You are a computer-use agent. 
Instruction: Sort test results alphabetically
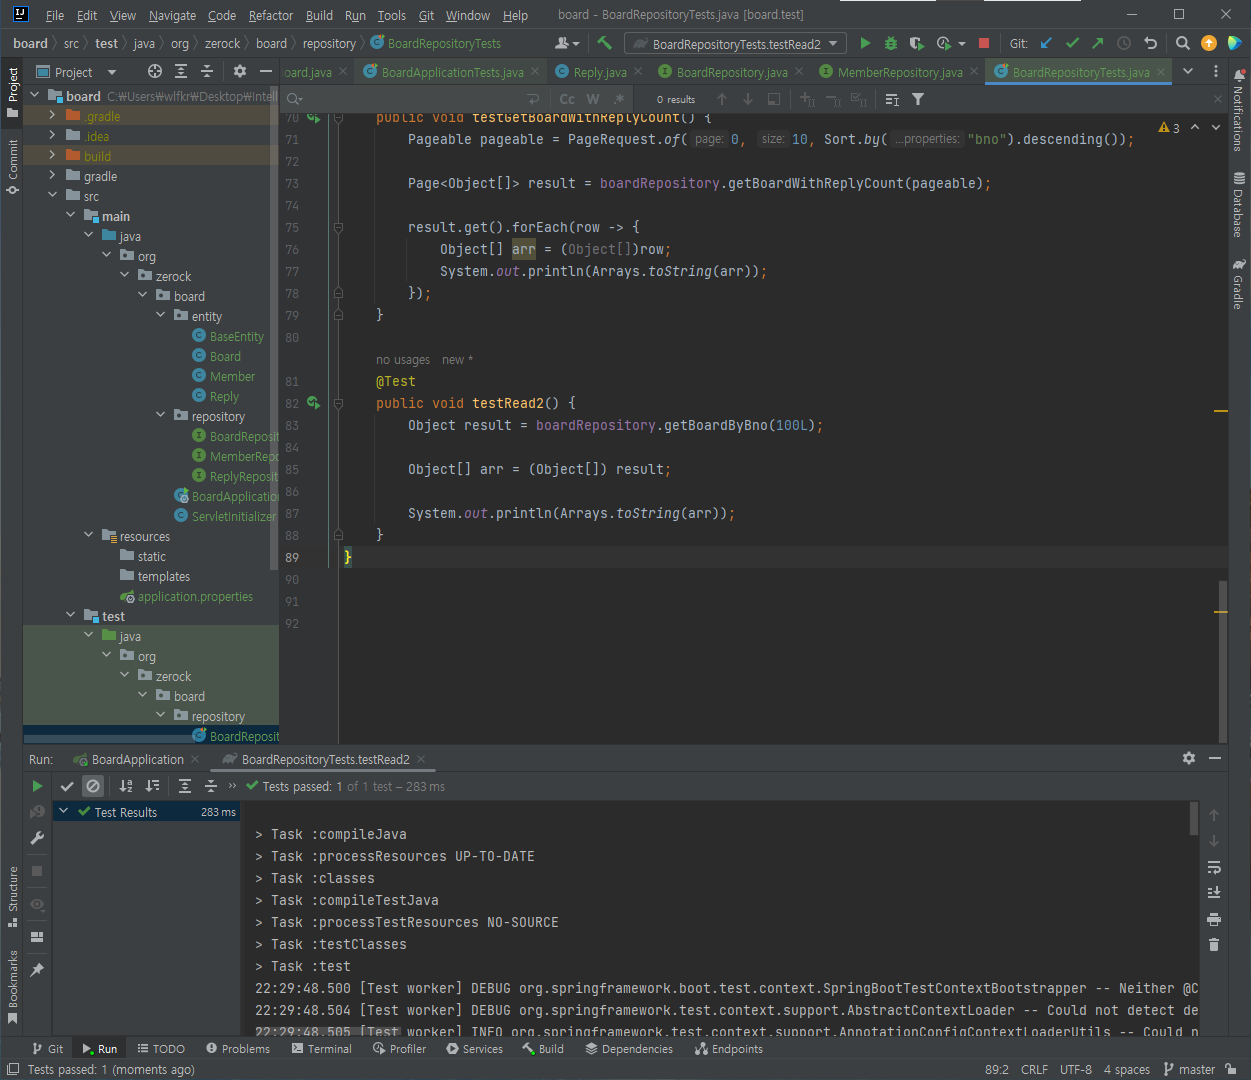126,786
